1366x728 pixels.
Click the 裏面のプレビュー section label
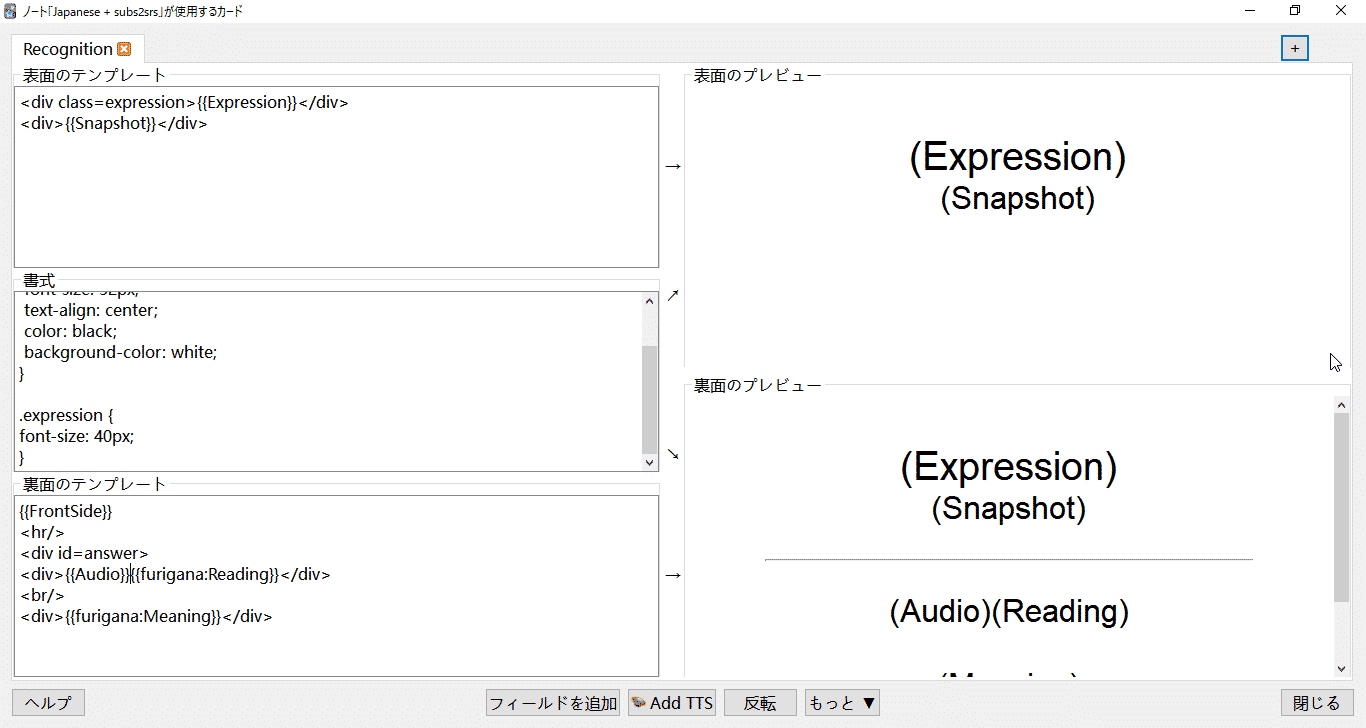(x=758, y=385)
